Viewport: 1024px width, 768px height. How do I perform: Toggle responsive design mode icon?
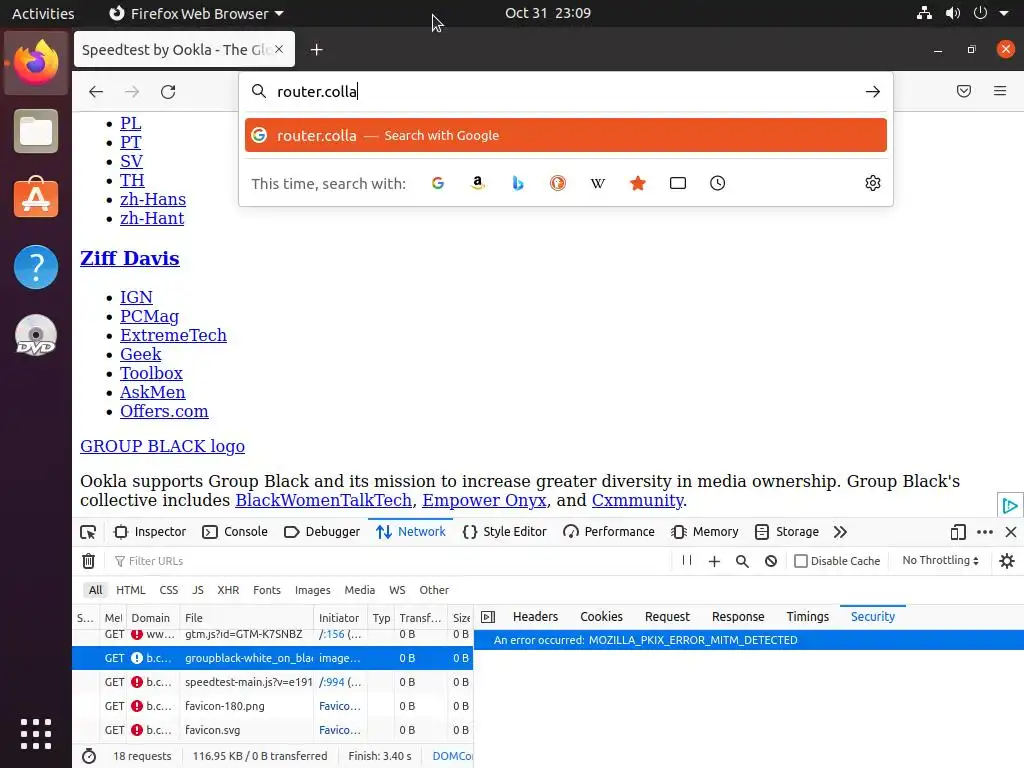click(x=957, y=532)
